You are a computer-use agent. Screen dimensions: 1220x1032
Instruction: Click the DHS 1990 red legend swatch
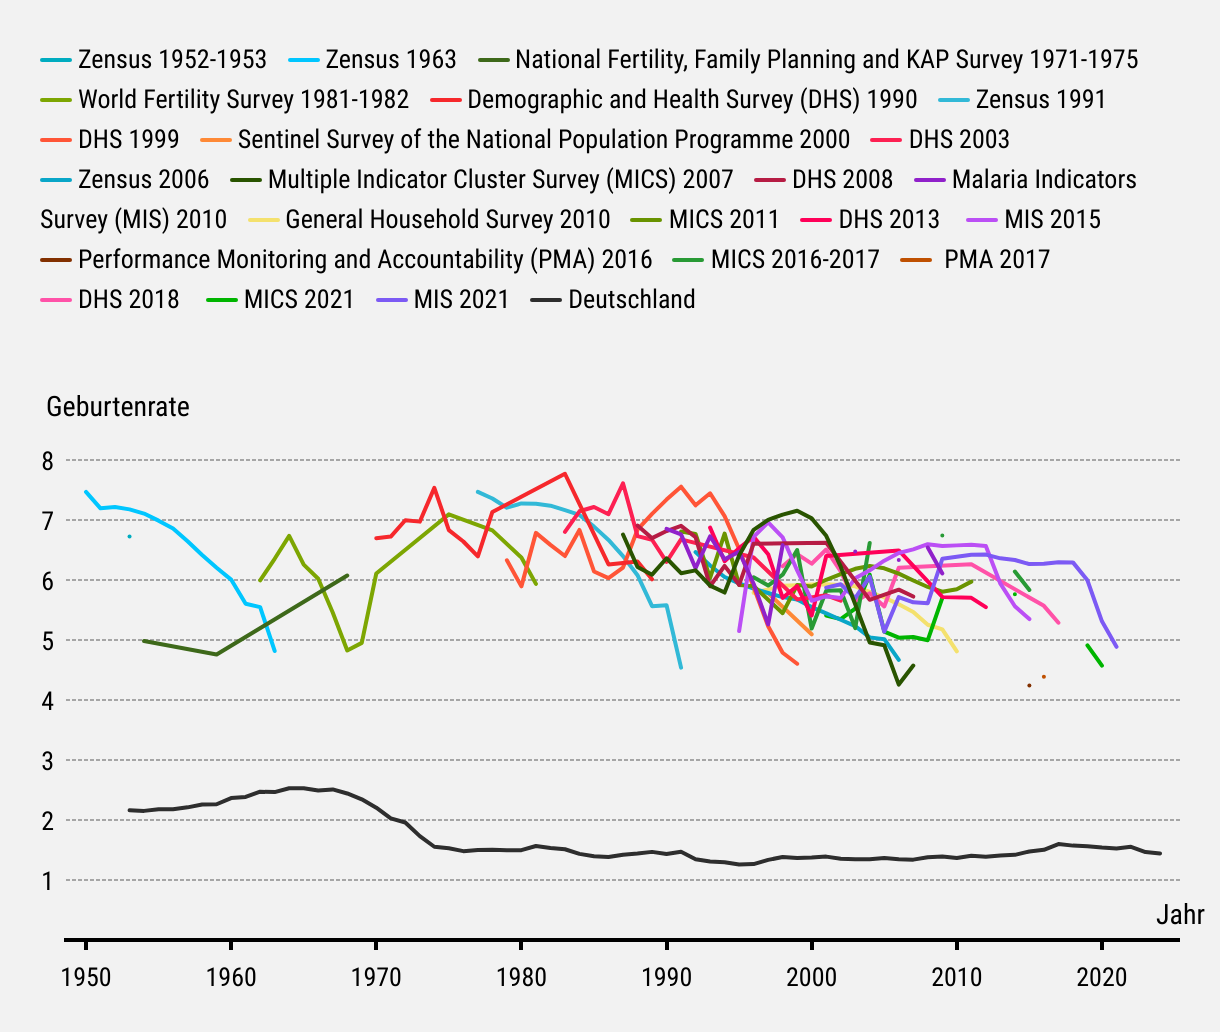click(x=446, y=100)
